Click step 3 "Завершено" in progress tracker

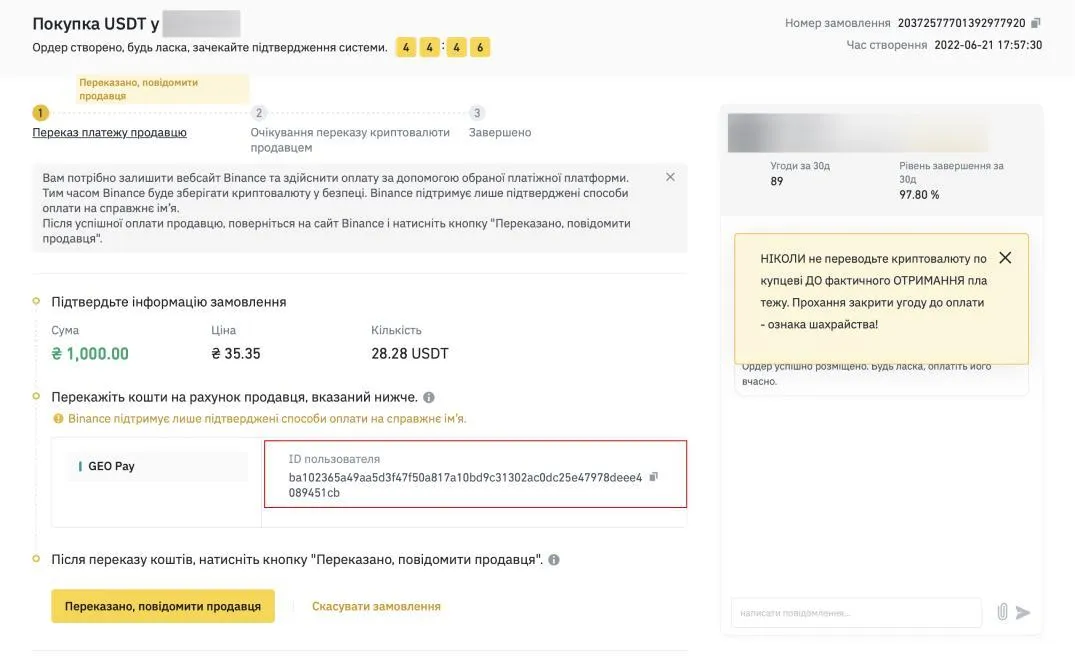(x=500, y=132)
